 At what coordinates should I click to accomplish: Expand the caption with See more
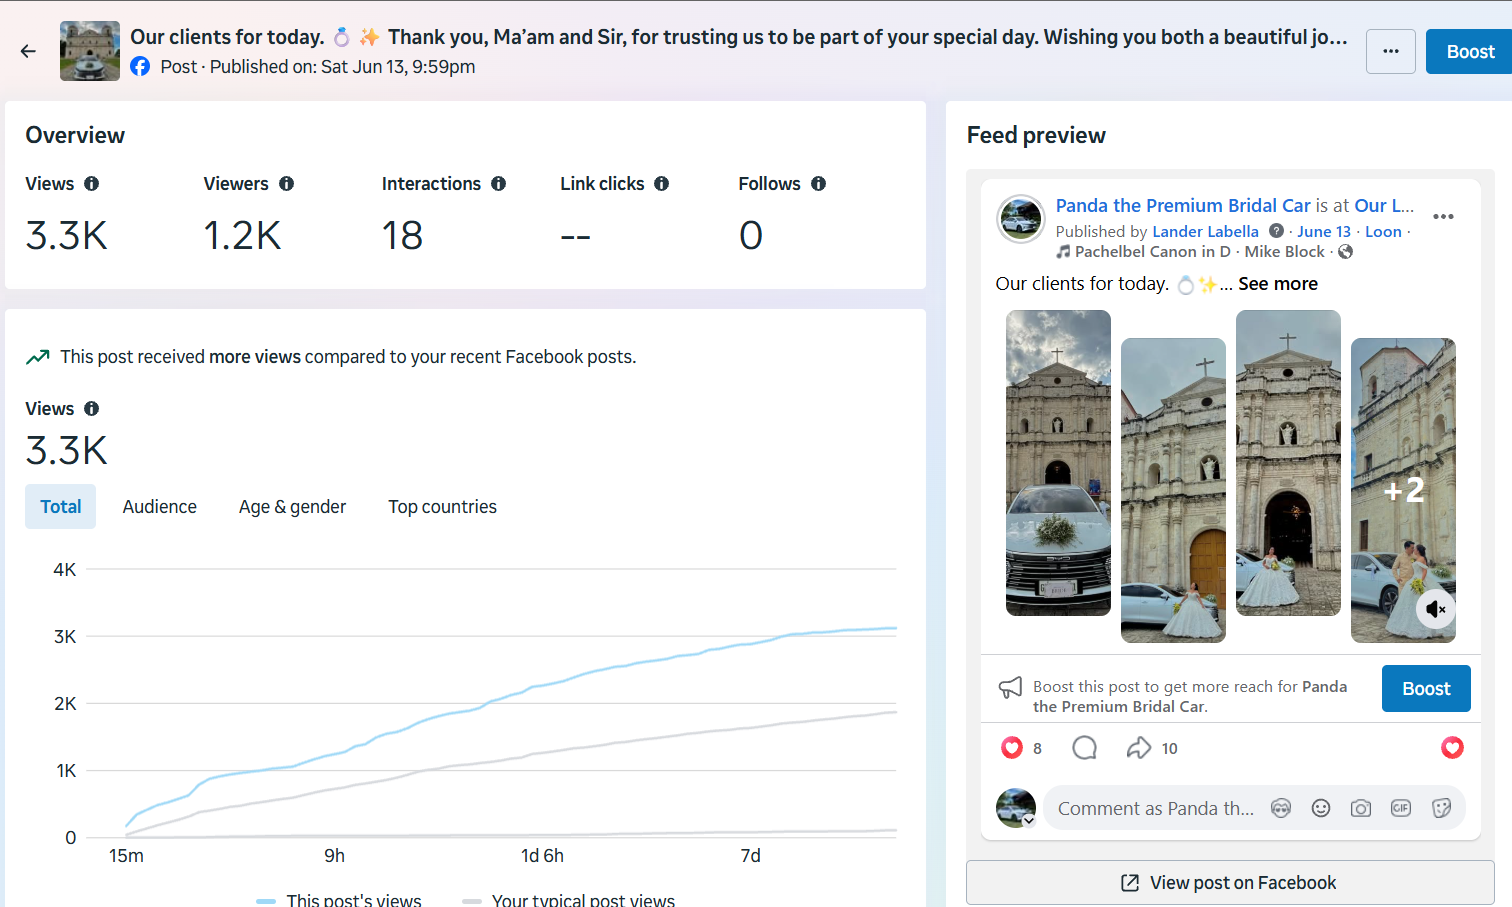pos(1278,284)
